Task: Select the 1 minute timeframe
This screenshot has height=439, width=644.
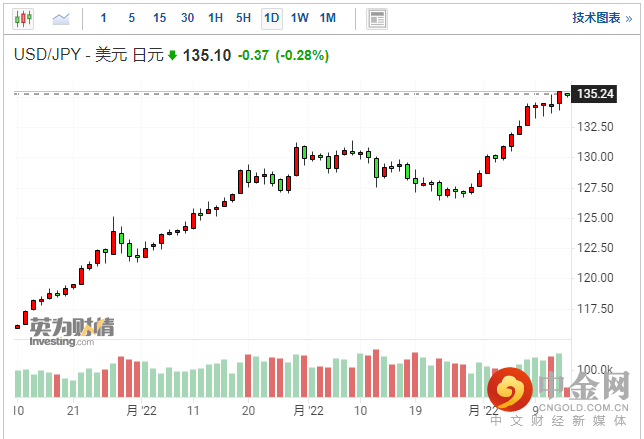Action: [x=104, y=18]
